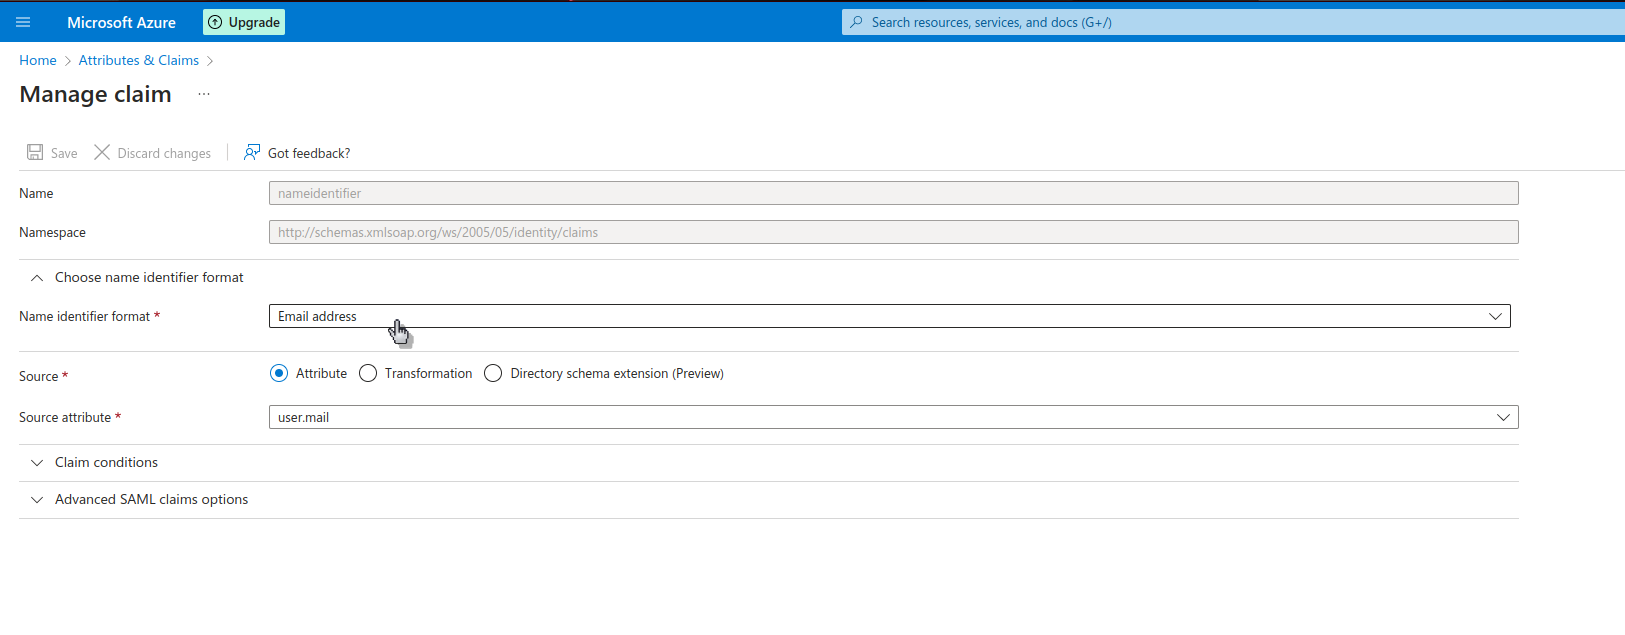The image size is (1625, 635).
Task: Collapse Choose name identifier format section
Action: click(x=137, y=277)
